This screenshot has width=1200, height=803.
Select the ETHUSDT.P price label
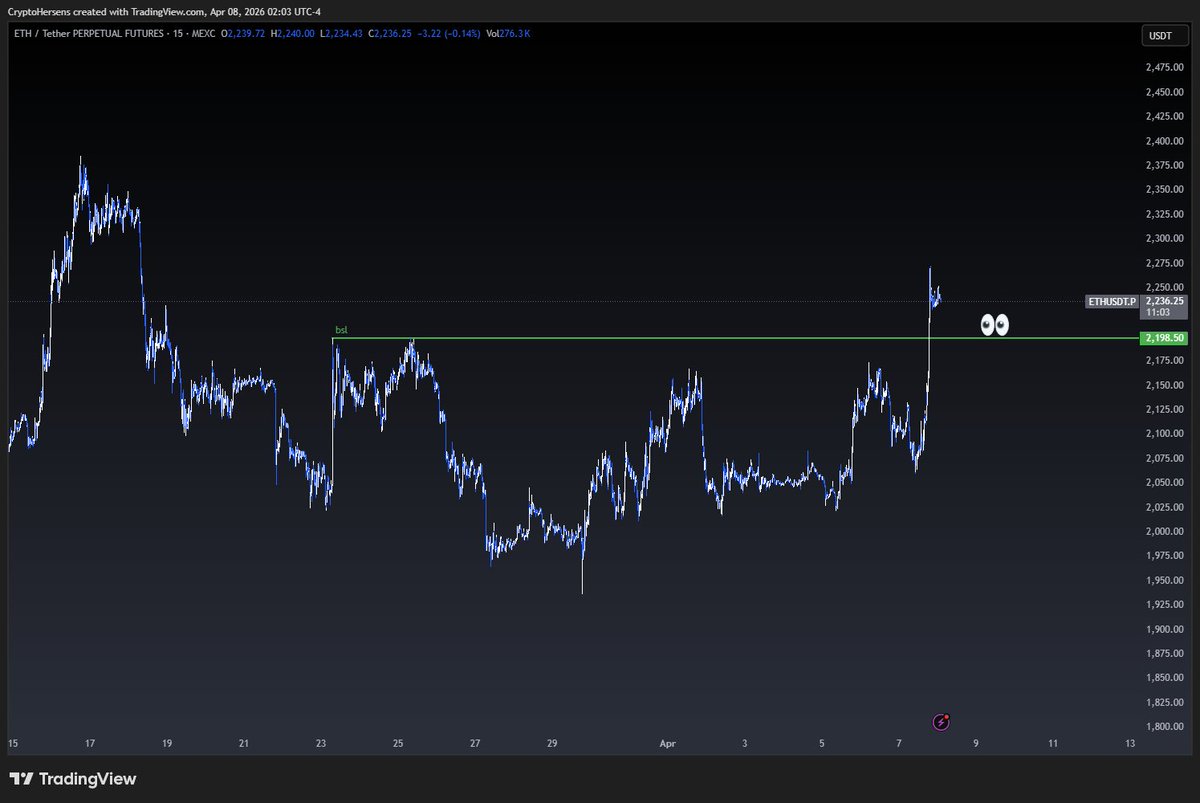(1111, 301)
